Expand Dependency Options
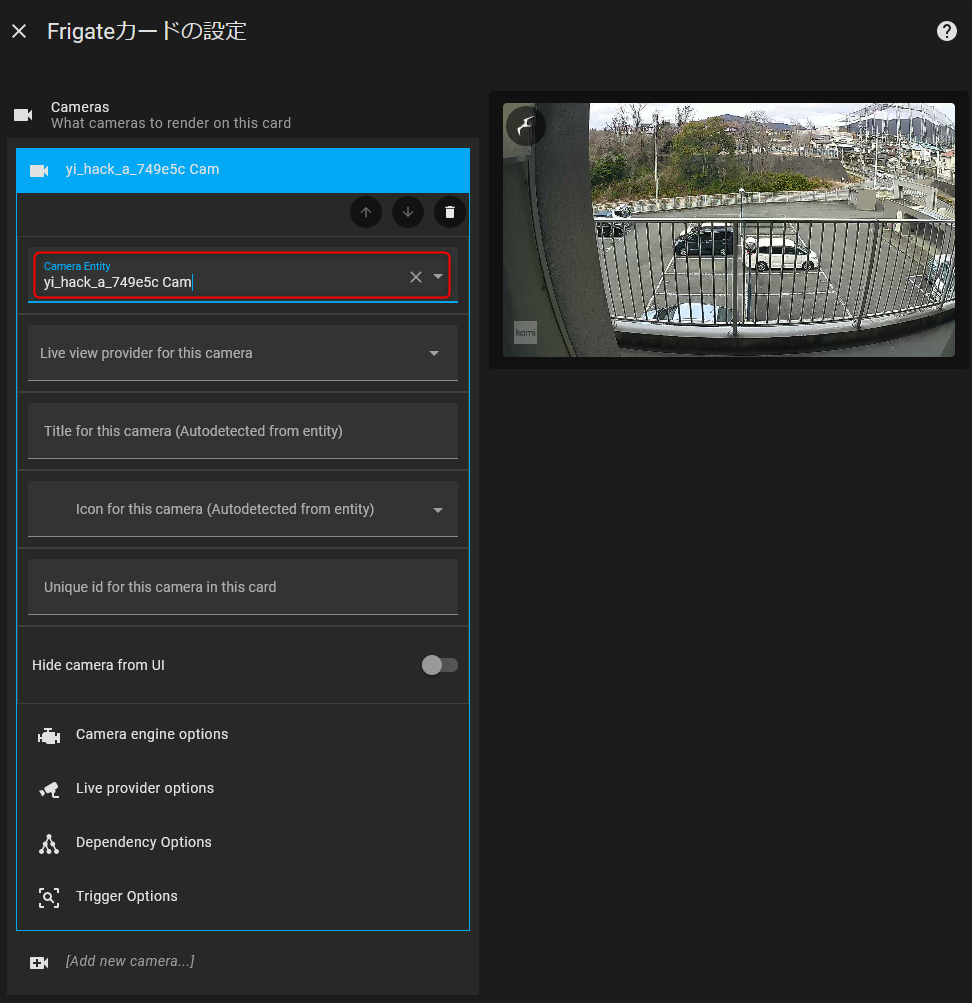 243,843
